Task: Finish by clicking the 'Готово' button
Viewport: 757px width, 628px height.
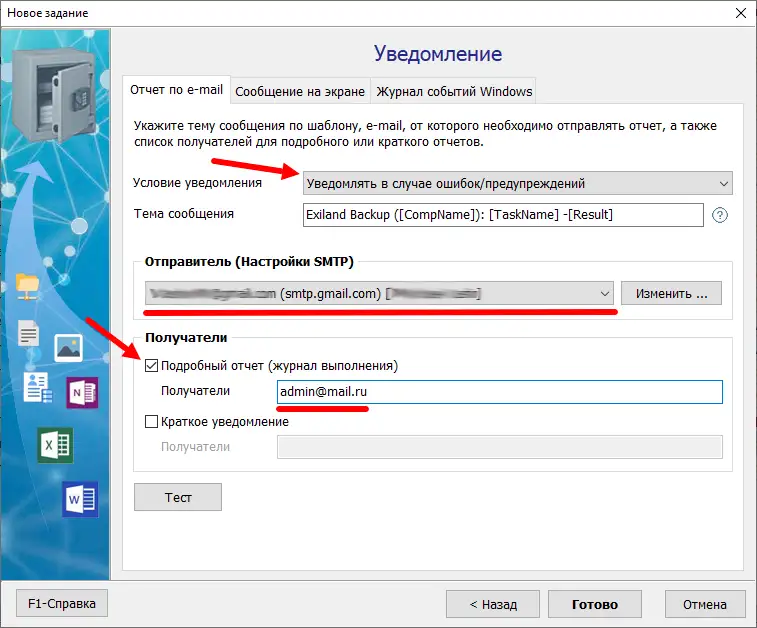Action: click(594, 604)
